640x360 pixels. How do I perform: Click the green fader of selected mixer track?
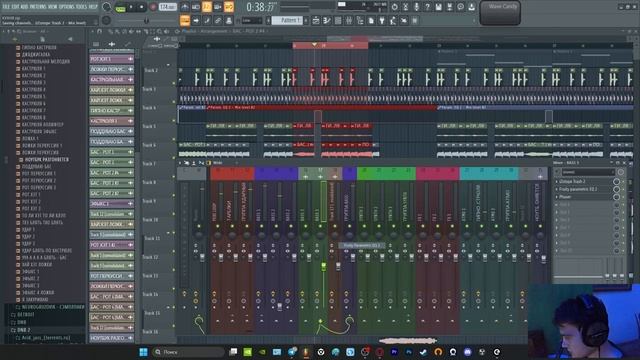tap(323, 267)
